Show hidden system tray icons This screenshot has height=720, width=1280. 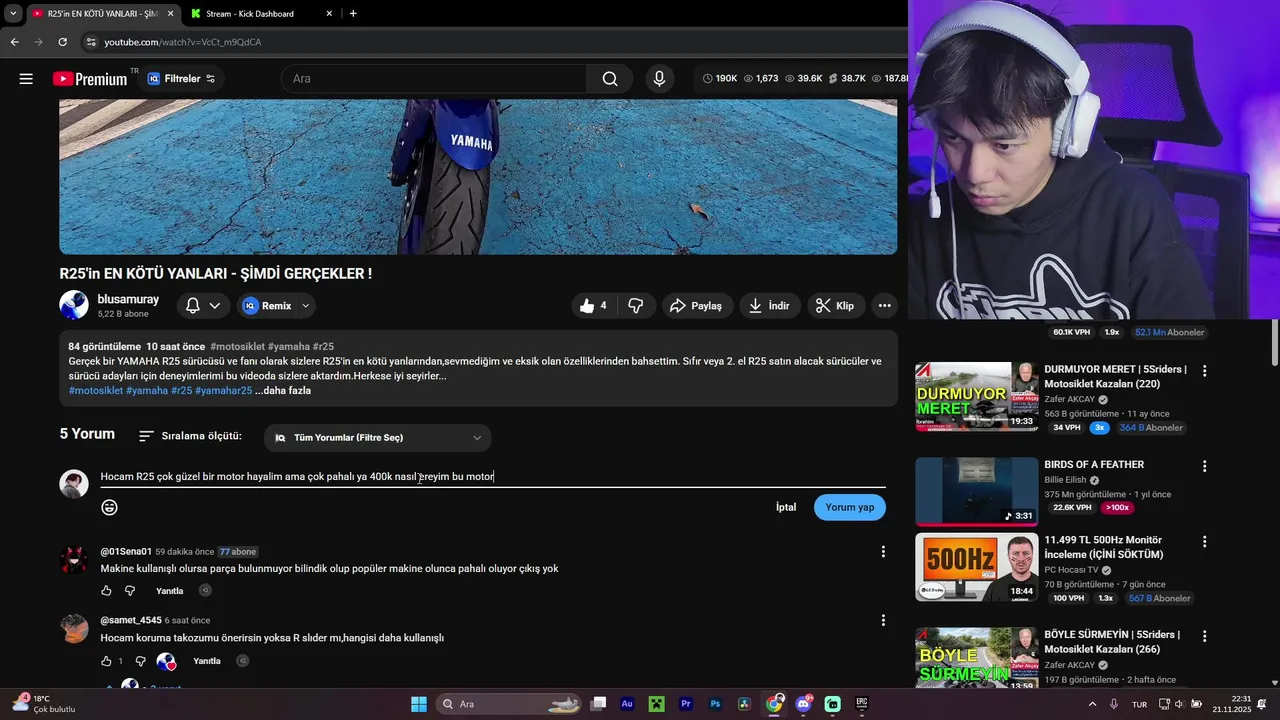[x=1092, y=704]
